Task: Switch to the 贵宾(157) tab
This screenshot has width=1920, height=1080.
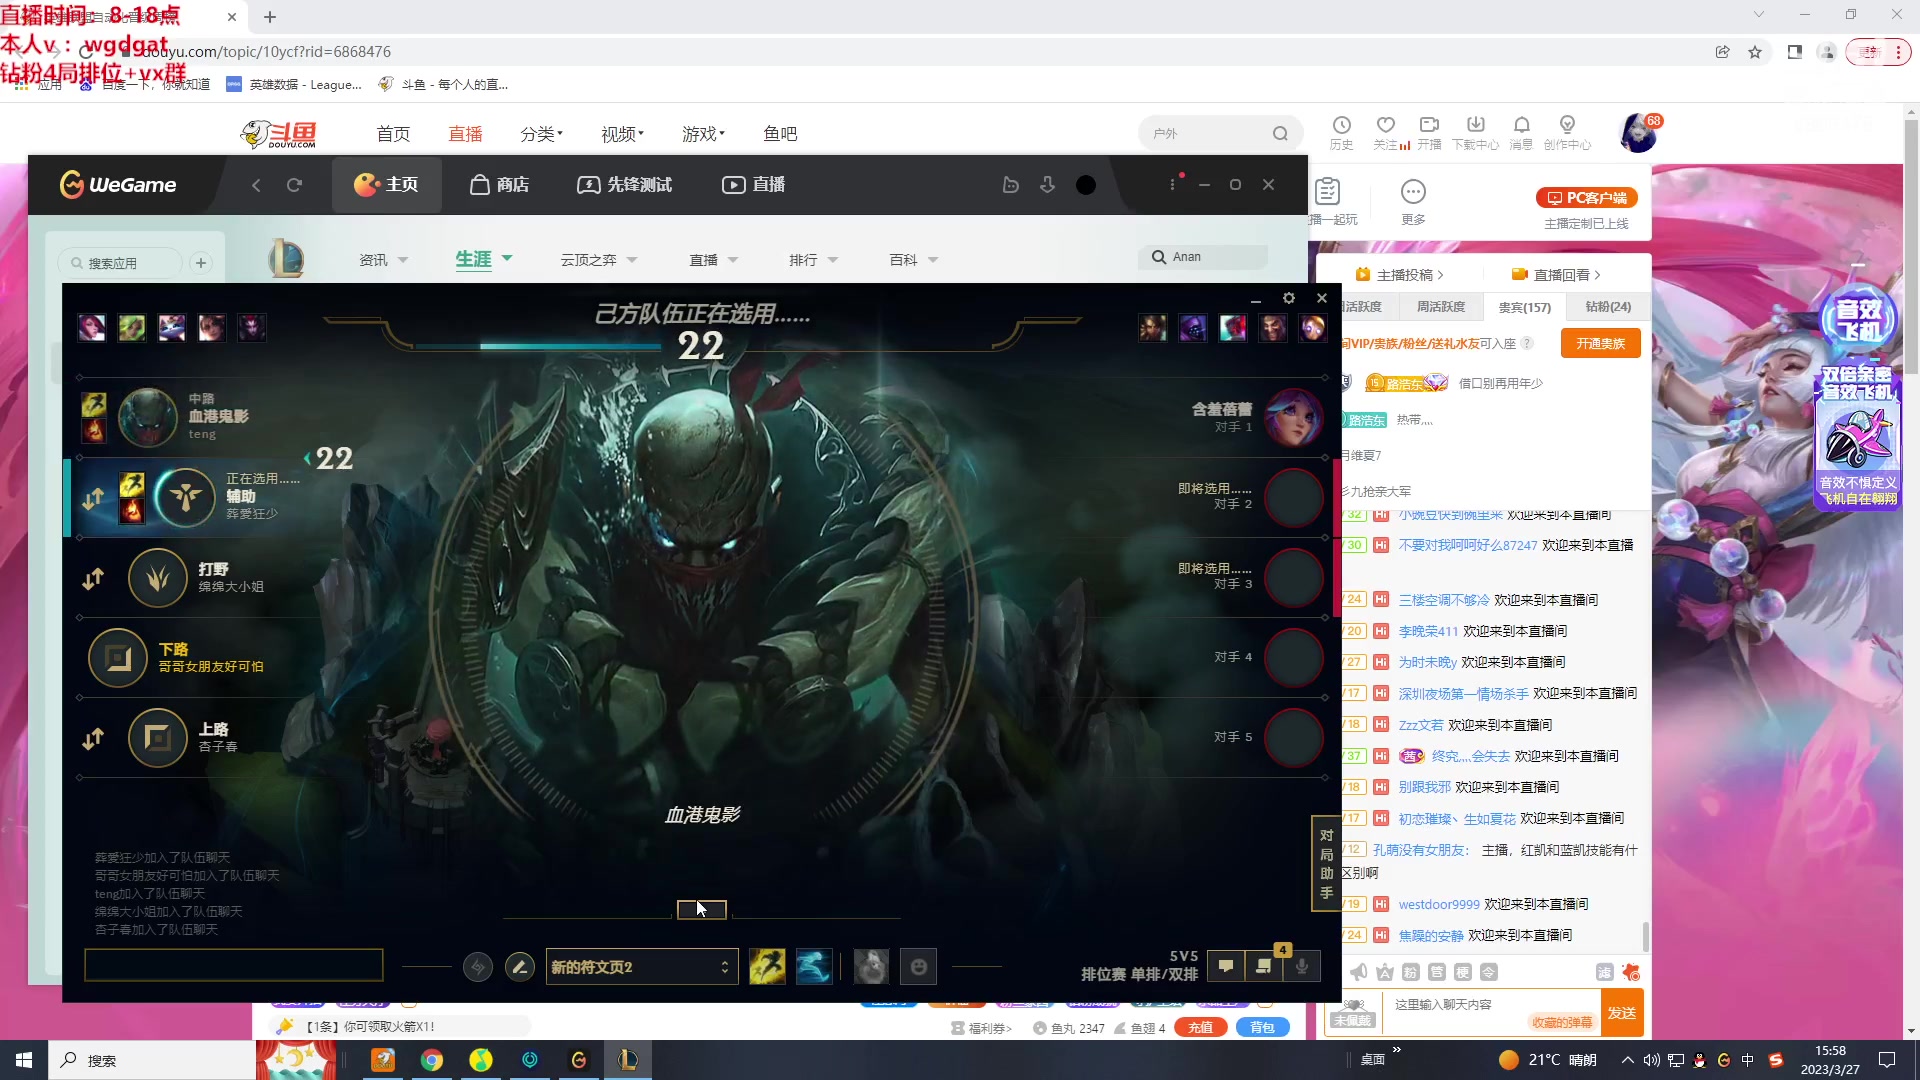Action: coord(1524,307)
